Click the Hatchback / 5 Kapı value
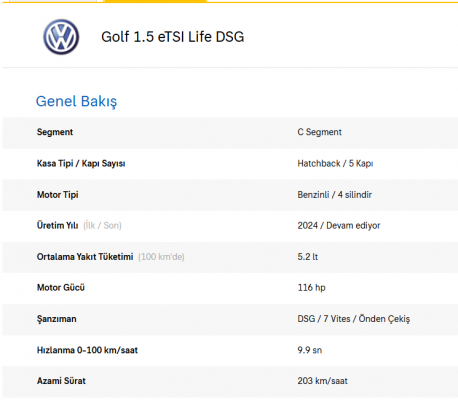 point(335,163)
